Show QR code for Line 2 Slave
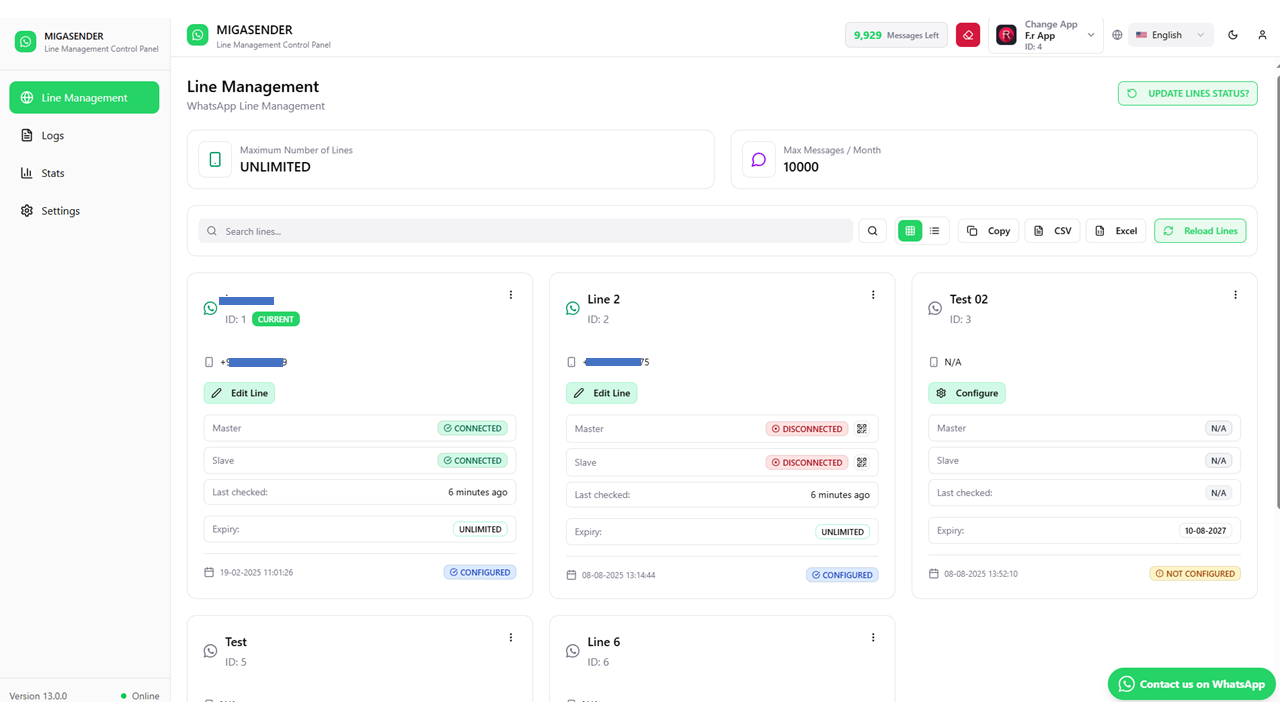1280x720 pixels. click(862, 462)
